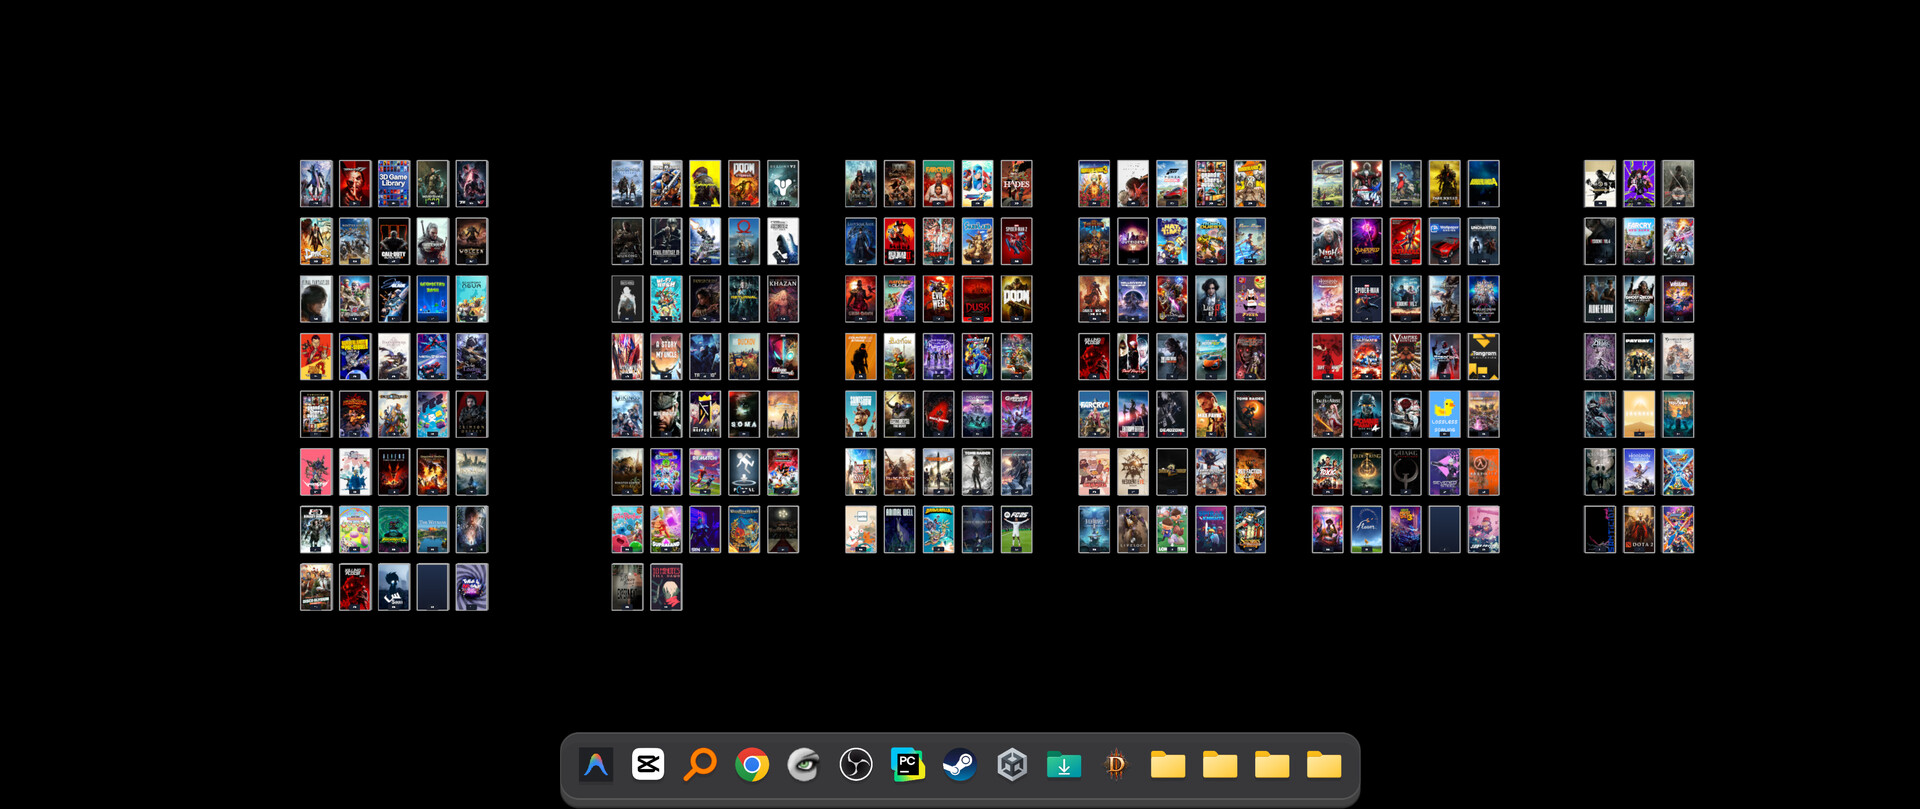The height and width of the screenshot is (809, 1920).
Task: Open Steam from the dock
Action: coord(960,765)
